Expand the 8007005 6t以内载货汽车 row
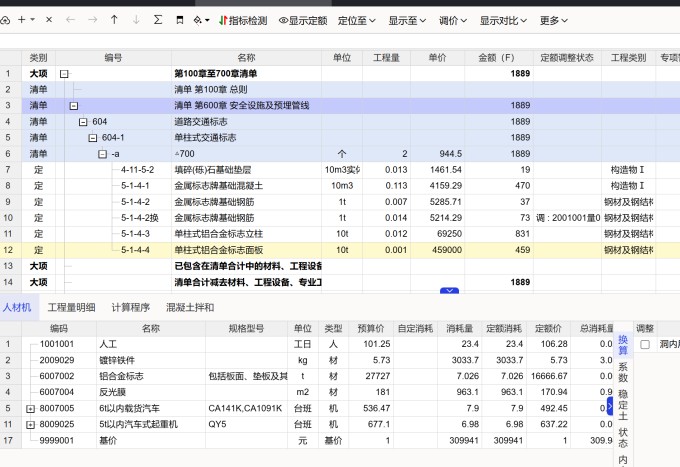Screen dimensions: 680x467 [30, 408]
